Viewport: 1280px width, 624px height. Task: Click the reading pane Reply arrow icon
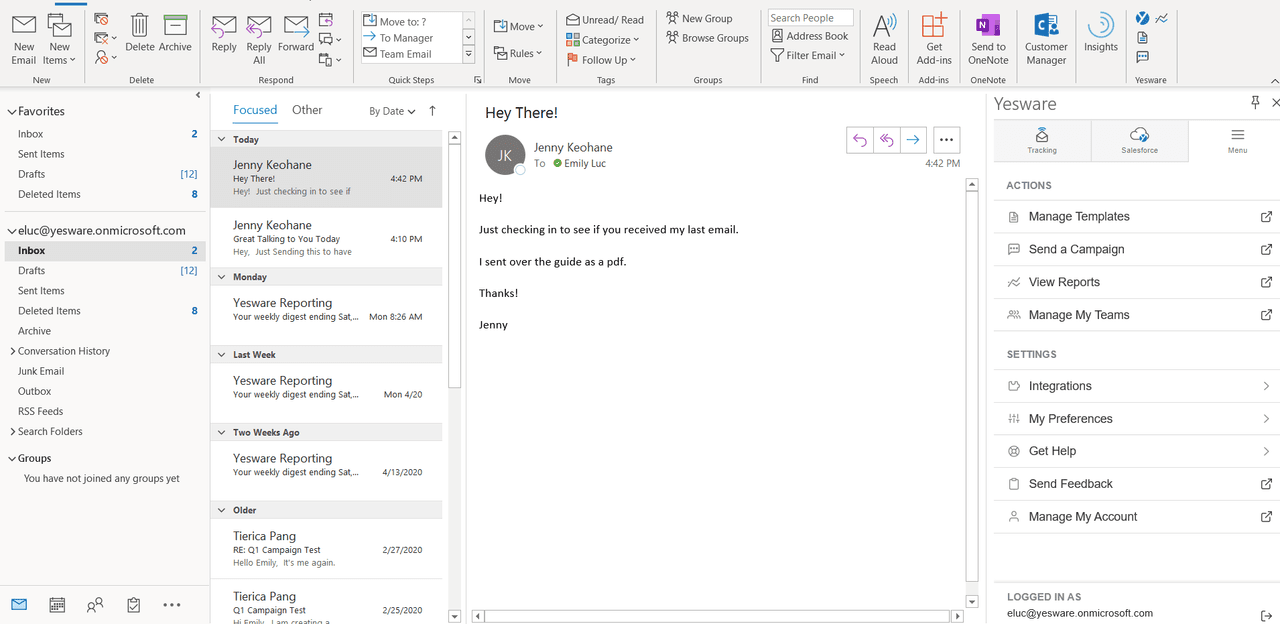[x=859, y=141]
